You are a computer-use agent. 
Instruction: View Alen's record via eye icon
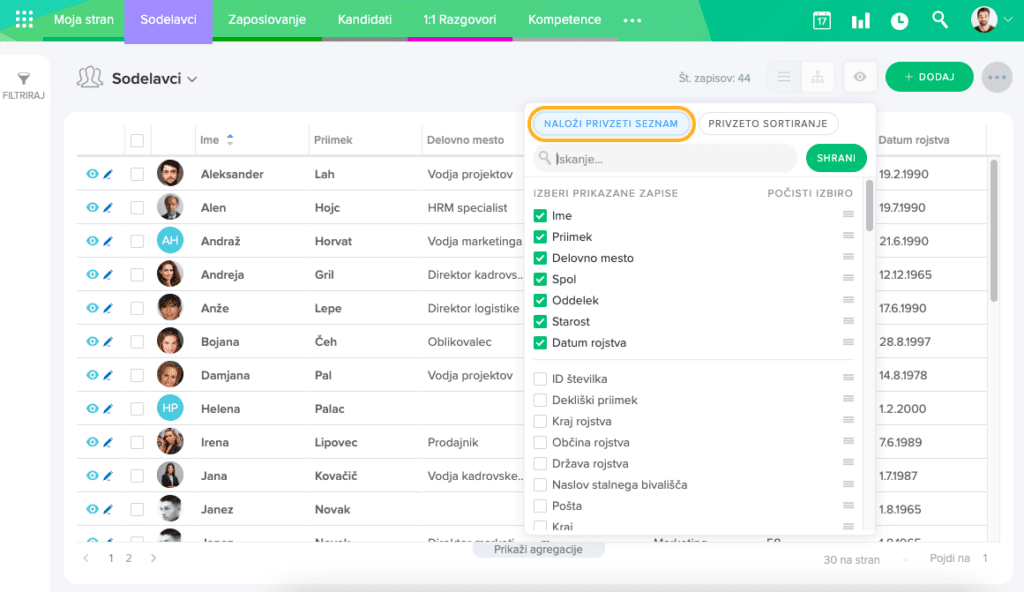tap(92, 208)
